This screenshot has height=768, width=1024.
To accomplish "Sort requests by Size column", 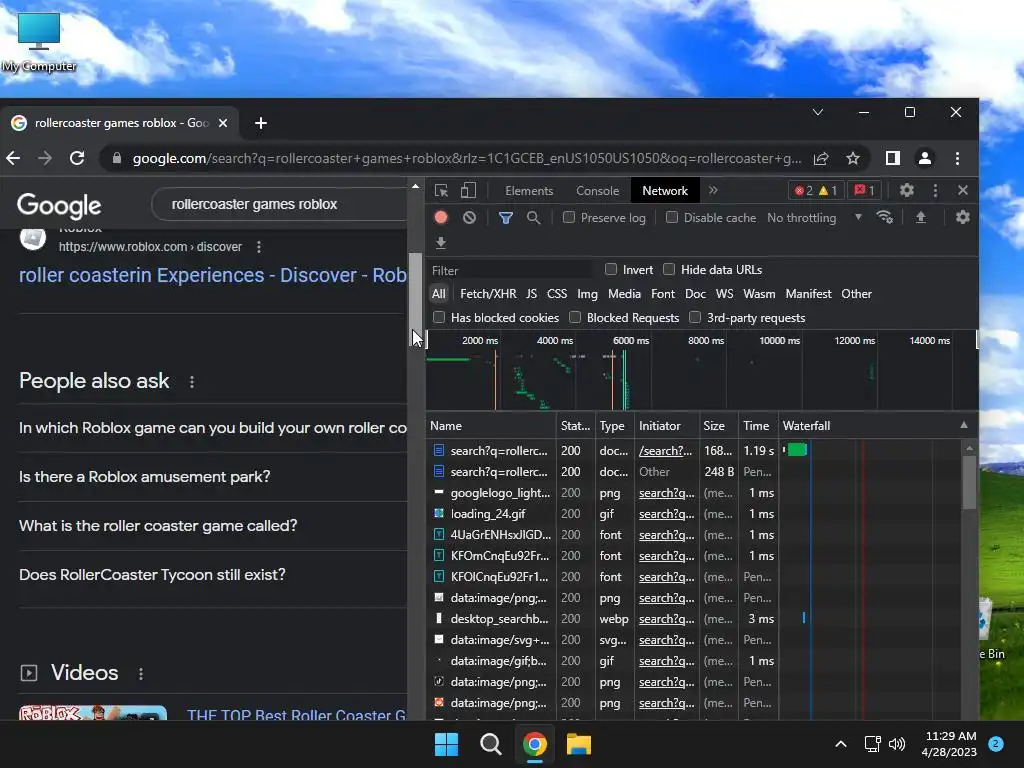I will (x=718, y=426).
